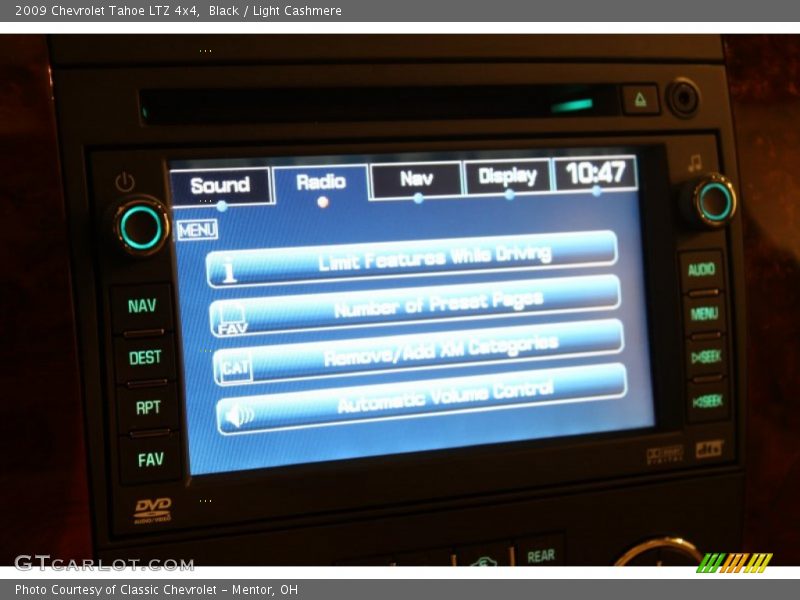Image resolution: width=800 pixels, height=600 pixels.
Task: Tap the music note icon above right knob
Action: 695,161
